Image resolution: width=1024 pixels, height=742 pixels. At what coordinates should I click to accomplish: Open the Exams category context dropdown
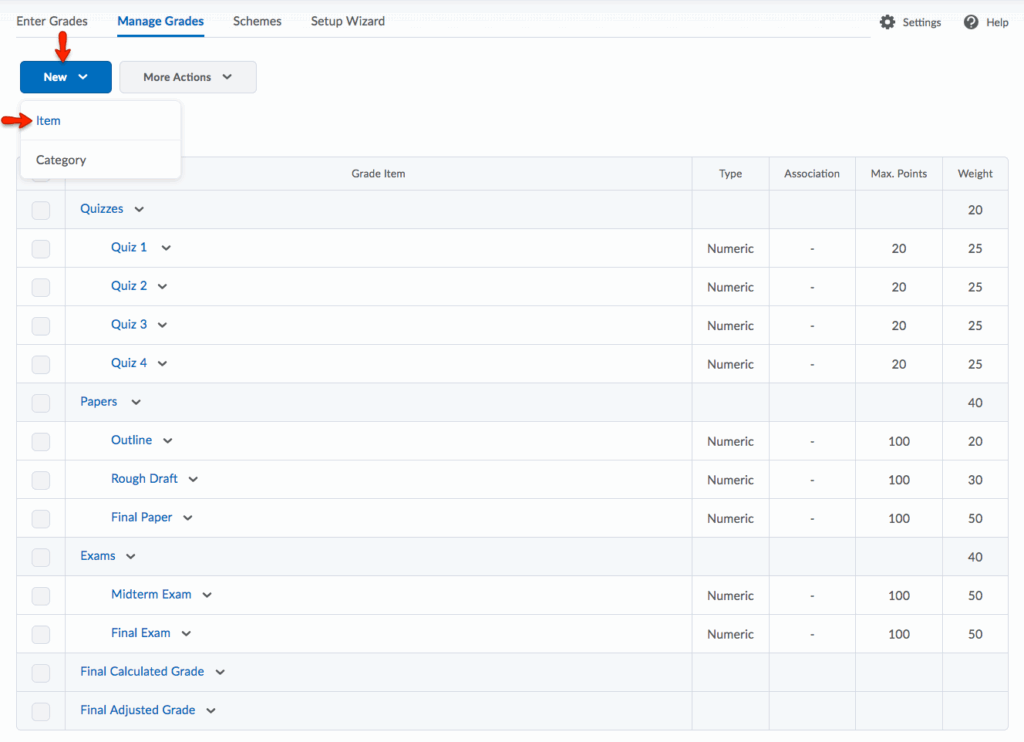(130, 556)
